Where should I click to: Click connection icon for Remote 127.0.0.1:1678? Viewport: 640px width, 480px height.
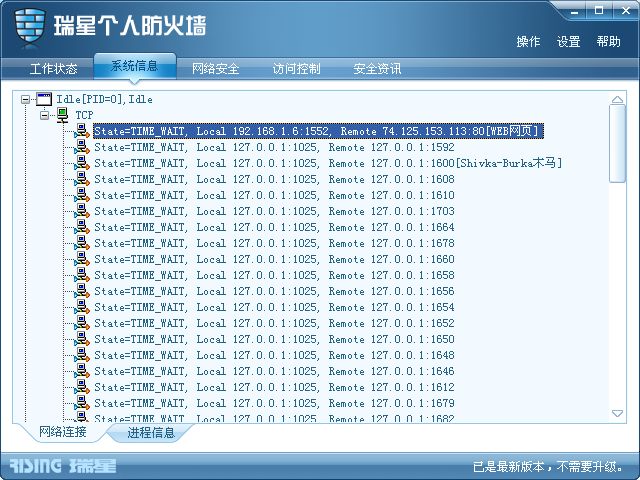click(82, 243)
